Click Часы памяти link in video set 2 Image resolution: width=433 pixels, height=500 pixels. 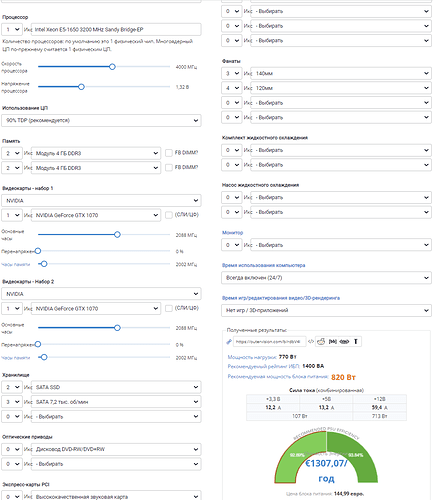tap(16, 358)
